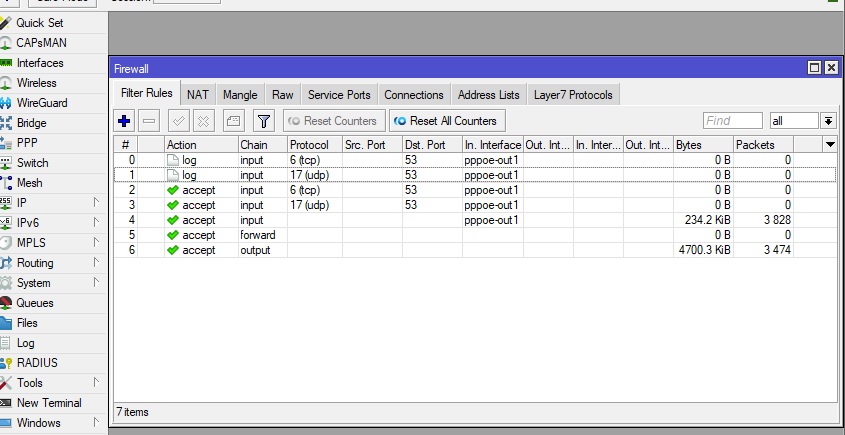
Task: Sort by the Action column header
Action: 202,144
